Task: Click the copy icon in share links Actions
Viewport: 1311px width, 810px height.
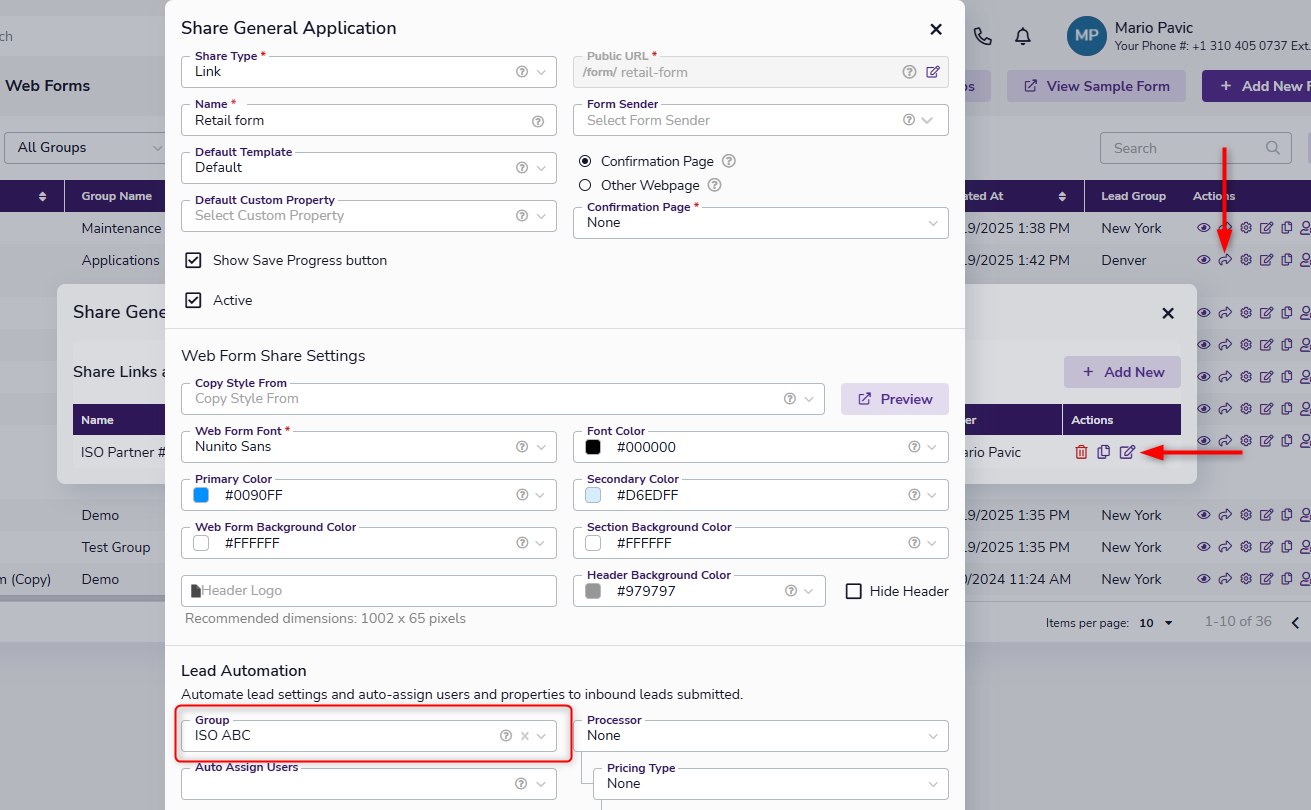Action: (1104, 452)
